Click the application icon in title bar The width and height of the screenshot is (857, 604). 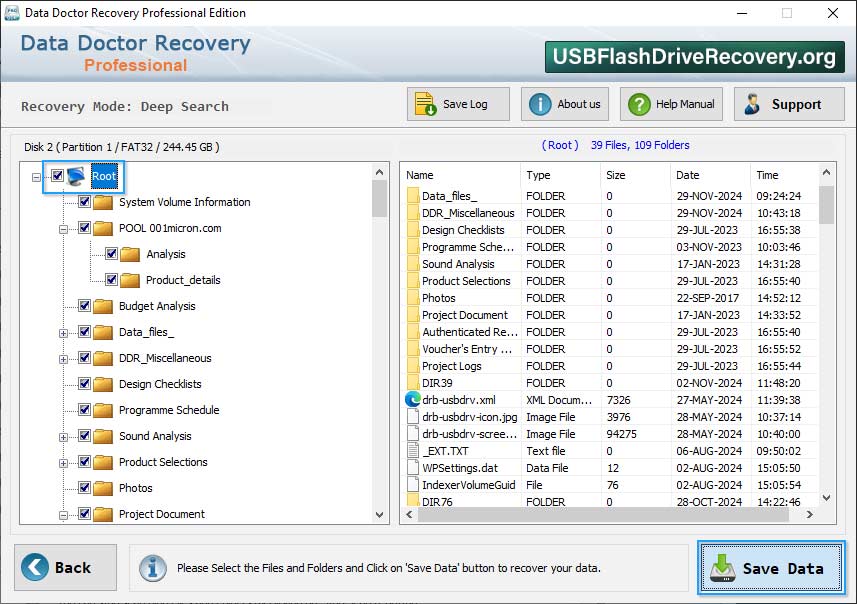(12, 13)
